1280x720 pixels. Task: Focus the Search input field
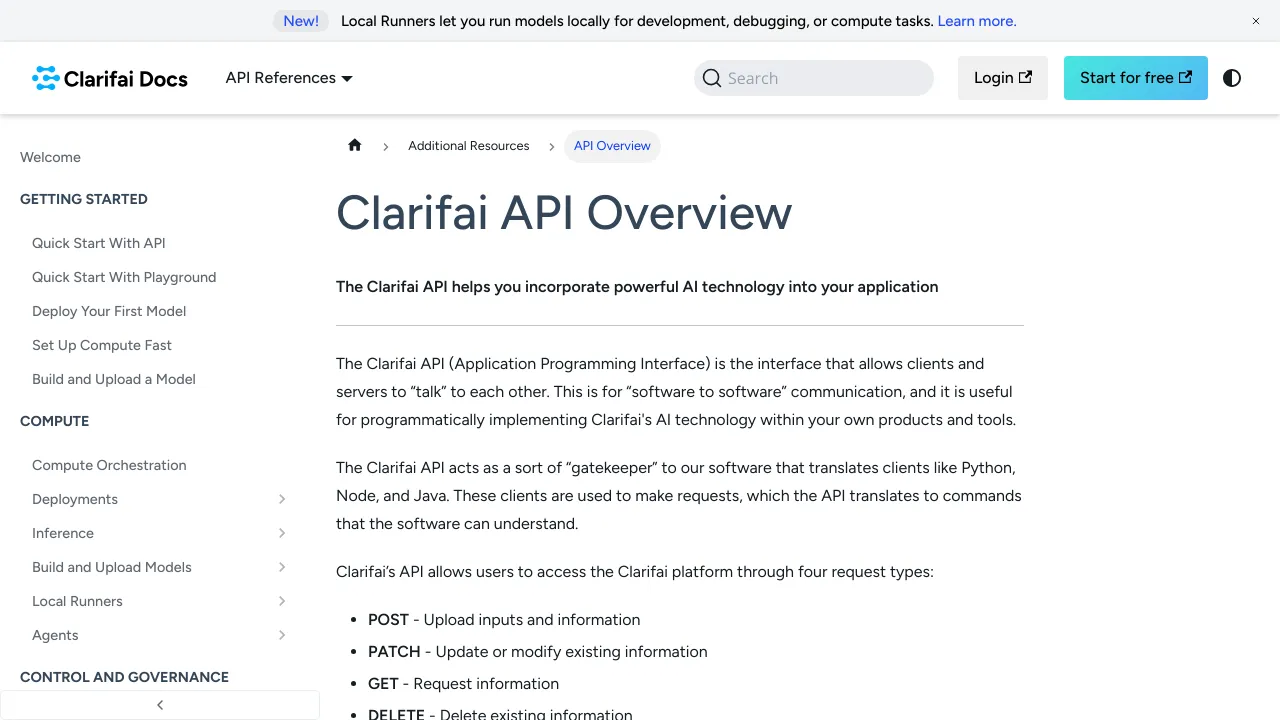coord(814,78)
